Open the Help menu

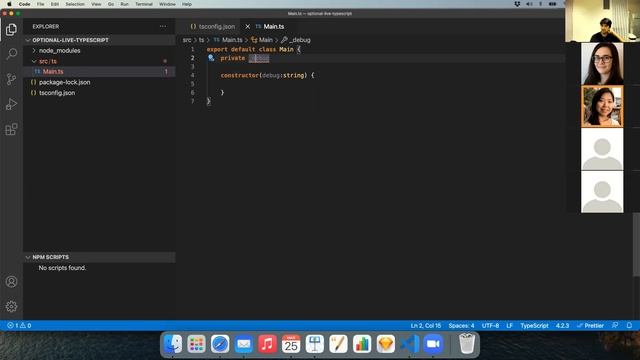pos(187,4)
